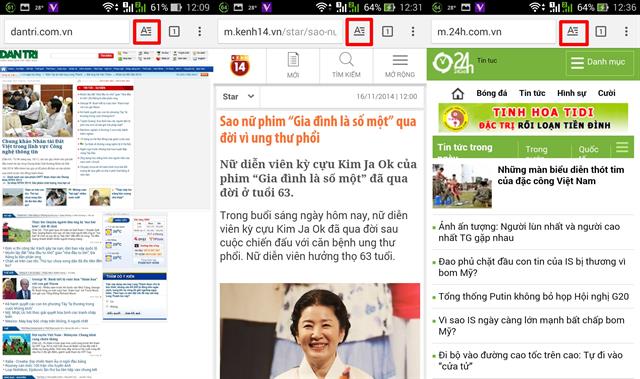Open overflow menu in m.24h.com.vn browser
The image size is (640, 379).
coord(626,31)
